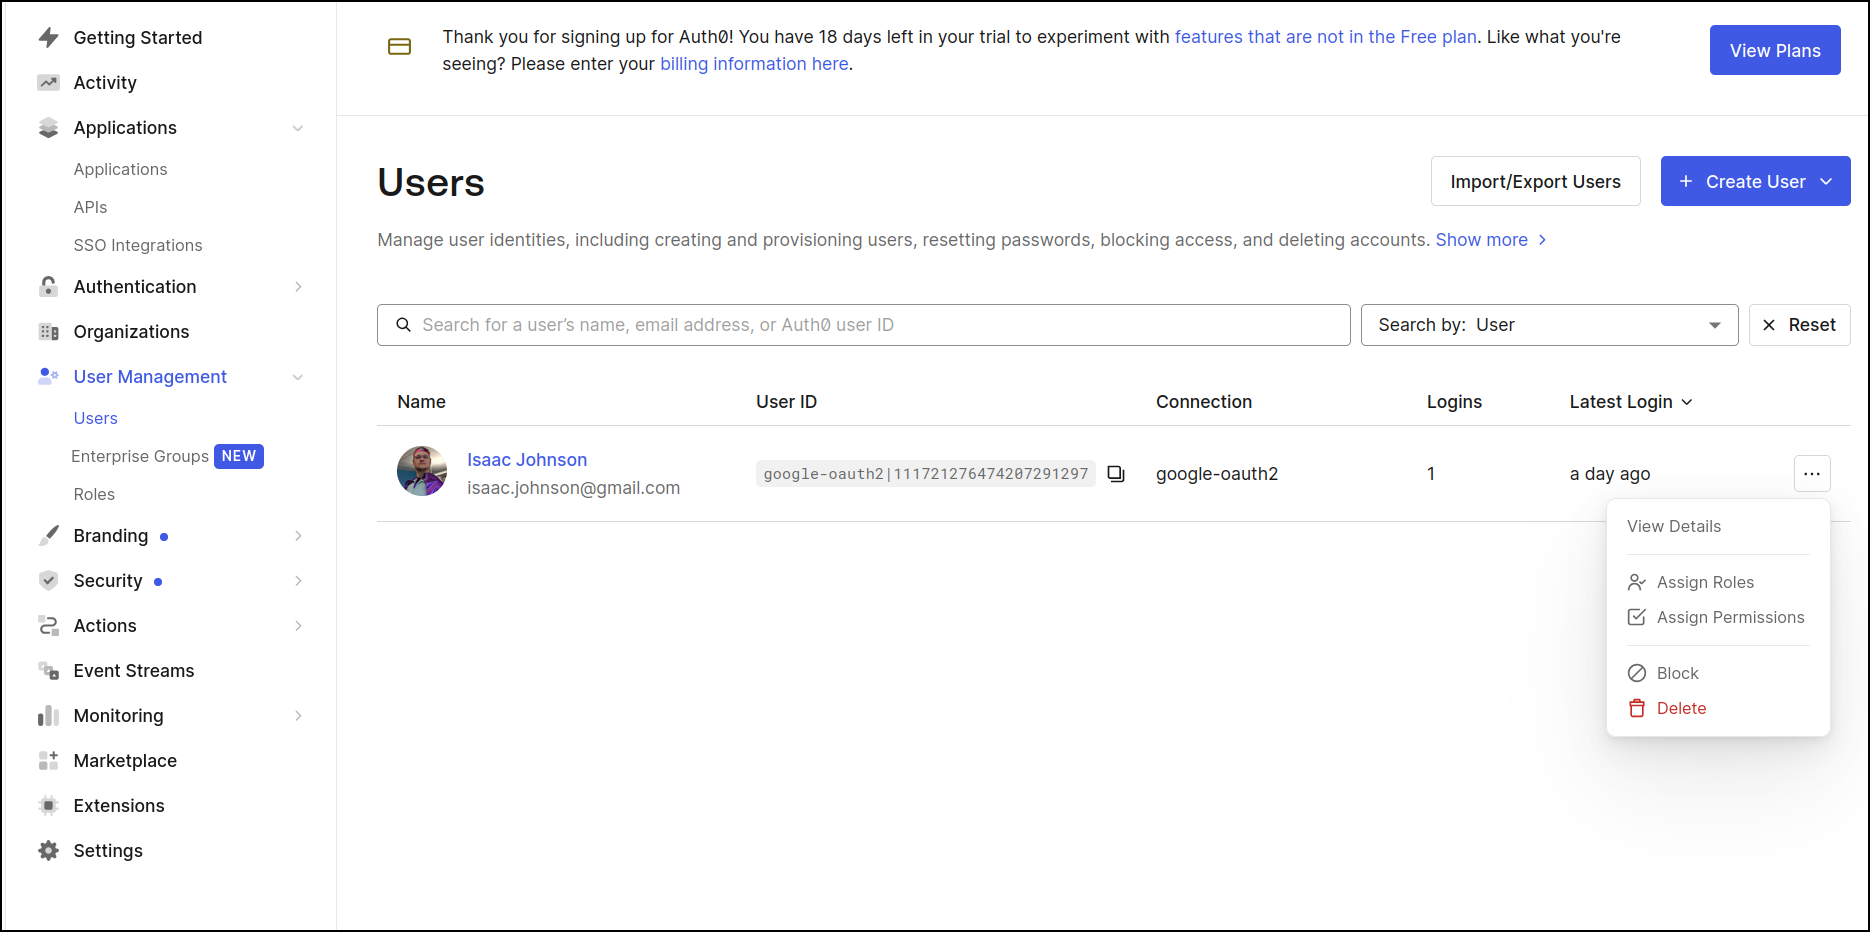Screen dimensions: 1870x932
Task: Click the Marketplace grid icon
Action: [x=48, y=761]
